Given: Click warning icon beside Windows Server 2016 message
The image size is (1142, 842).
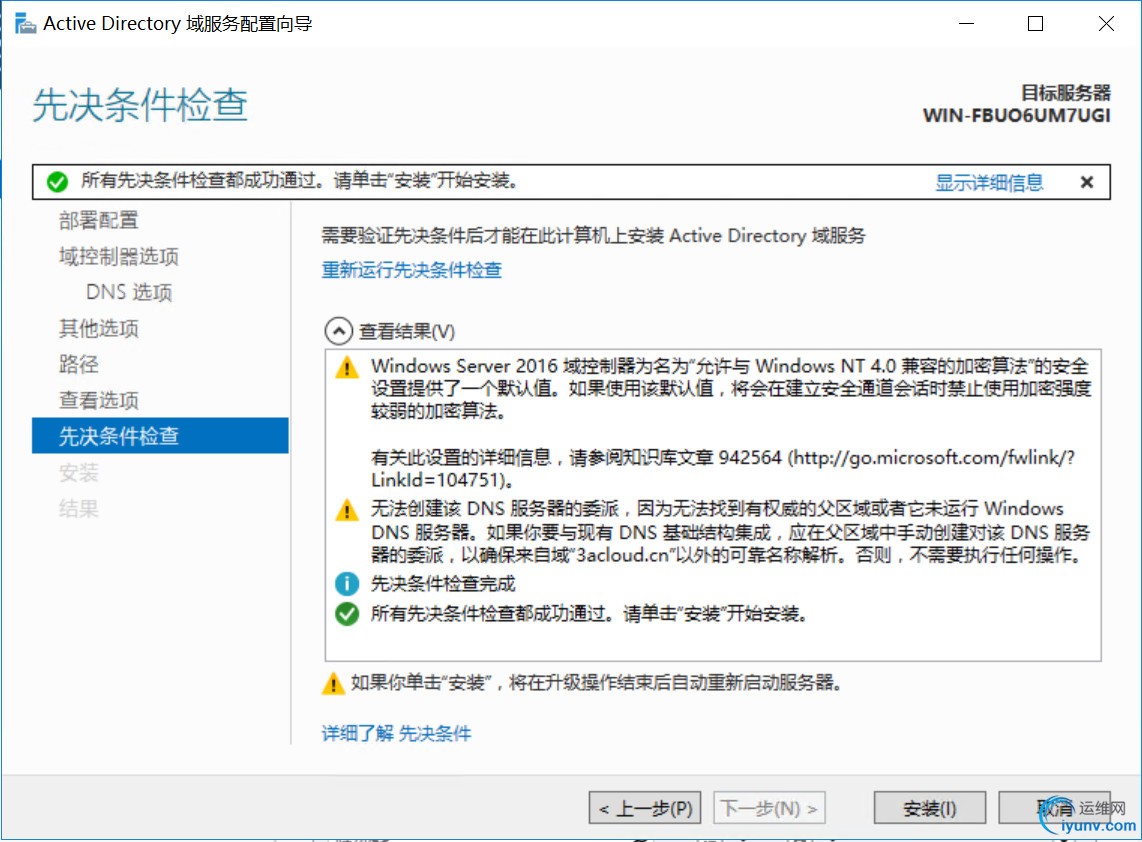Looking at the screenshot, I should coord(347,367).
